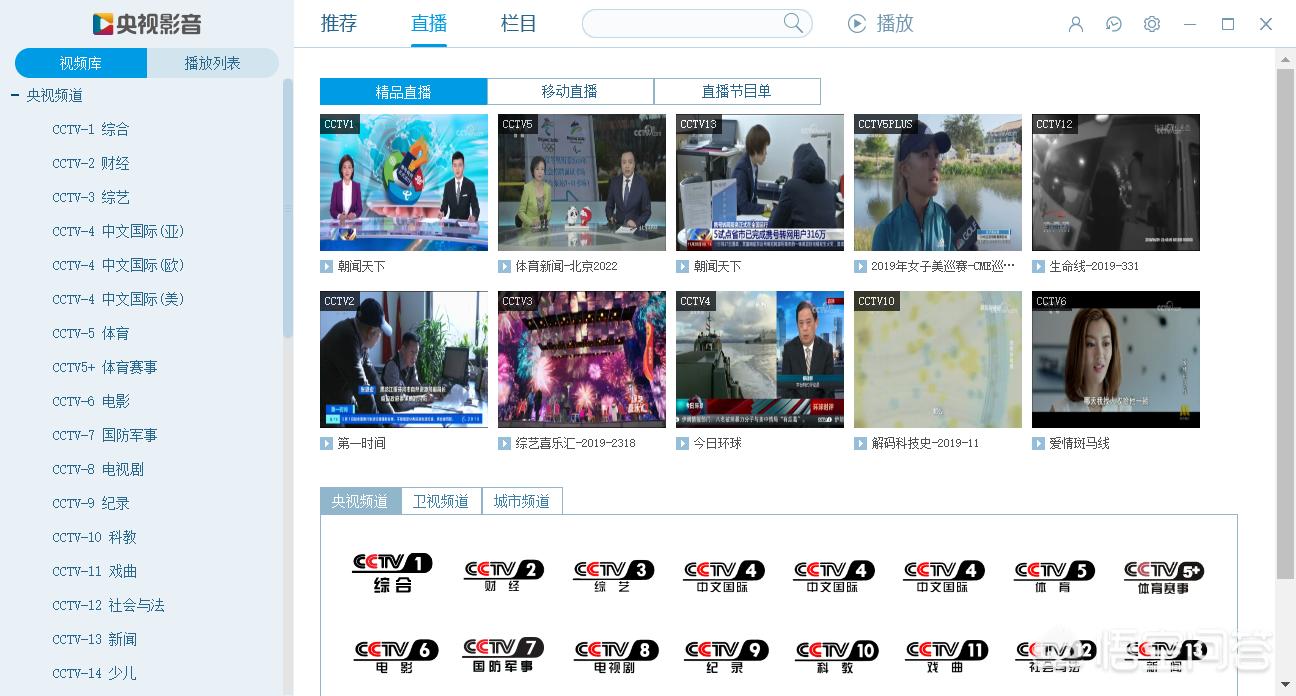
Task: Select the 央视频道 channel tab
Action: [x=360, y=501]
